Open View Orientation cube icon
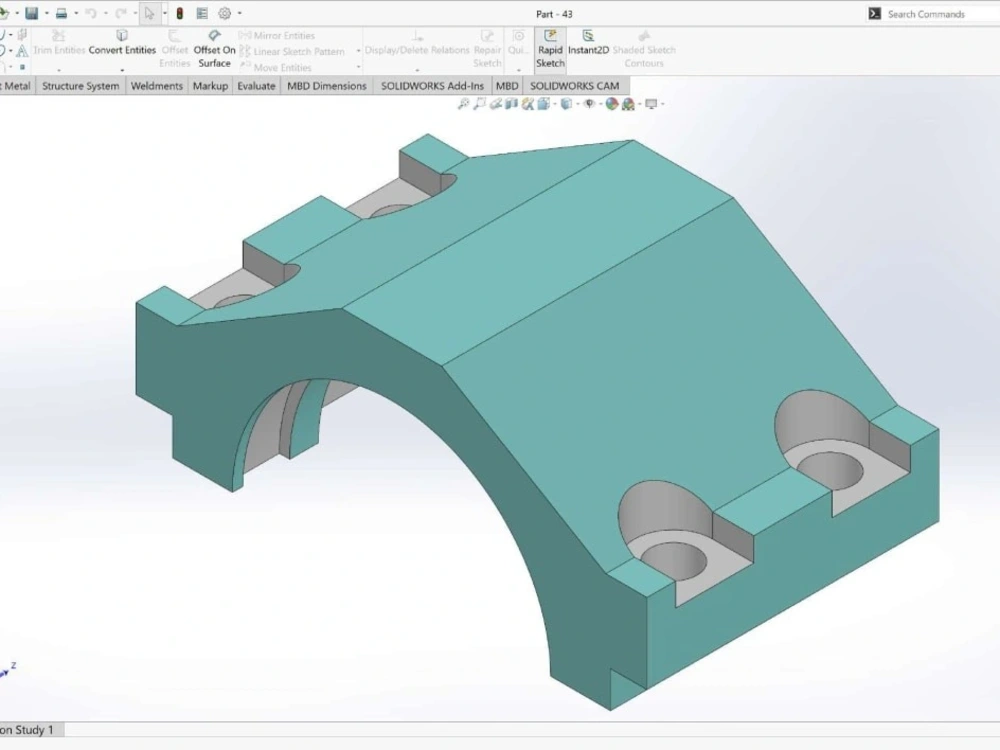Viewport: 1000px width, 750px height. 543,104
